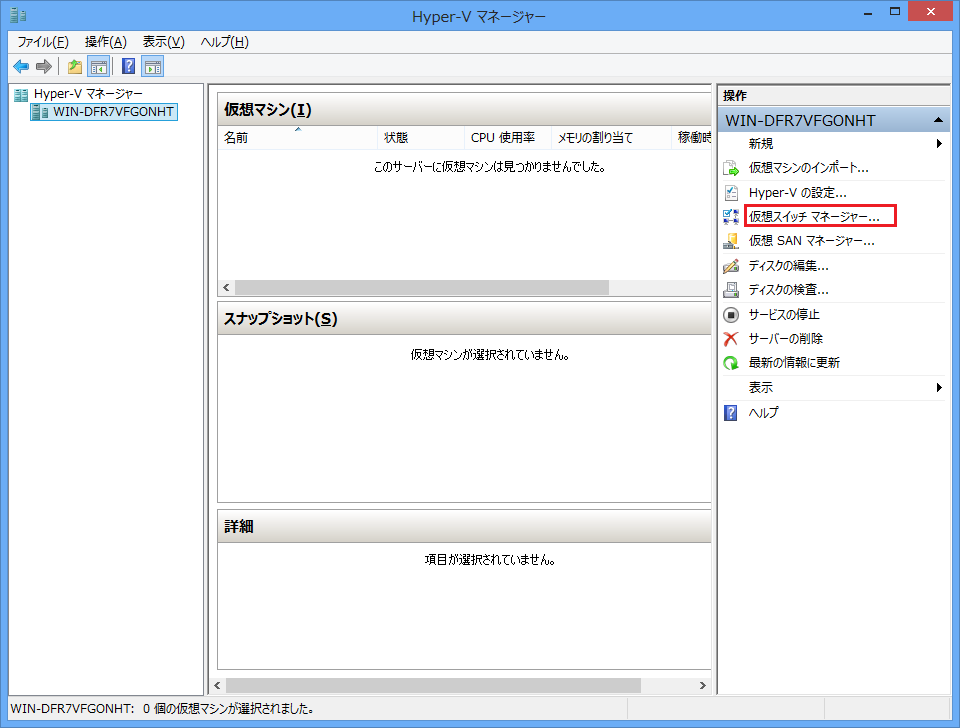Click the Hyper-V マネージャー tree root icon
The height and width of the screenshot is (728, 960).
(x=21, y=94)
